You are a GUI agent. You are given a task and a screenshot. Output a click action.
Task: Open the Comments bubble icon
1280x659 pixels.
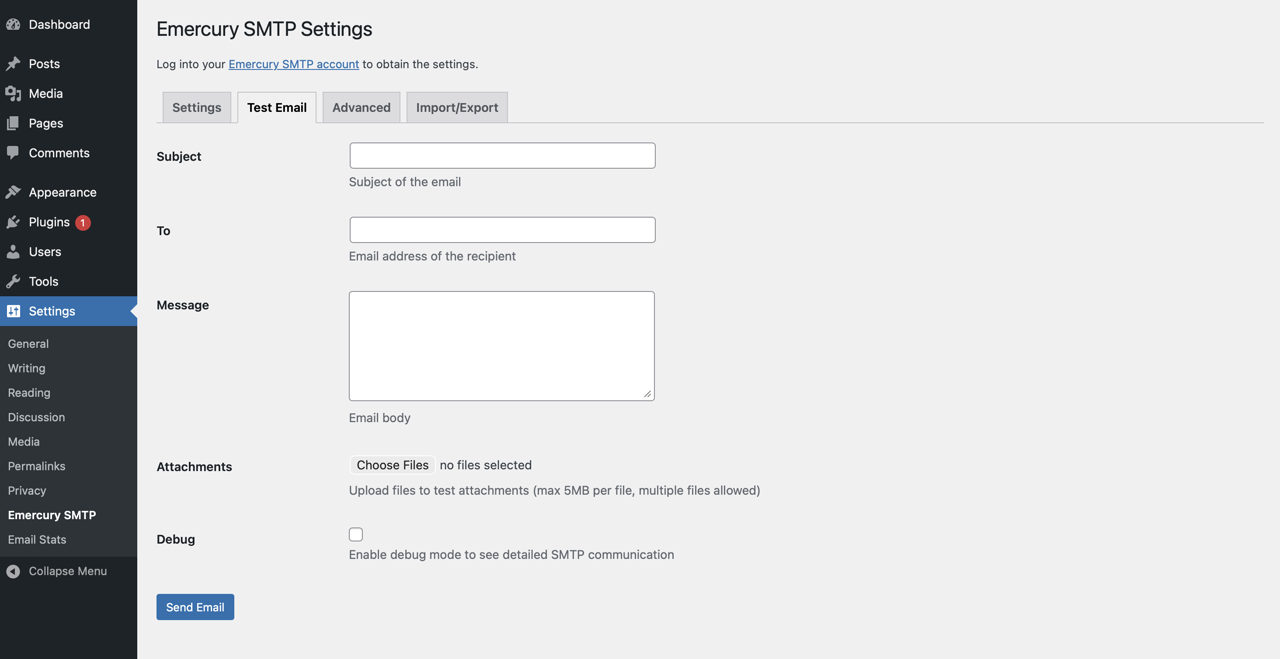14,152
